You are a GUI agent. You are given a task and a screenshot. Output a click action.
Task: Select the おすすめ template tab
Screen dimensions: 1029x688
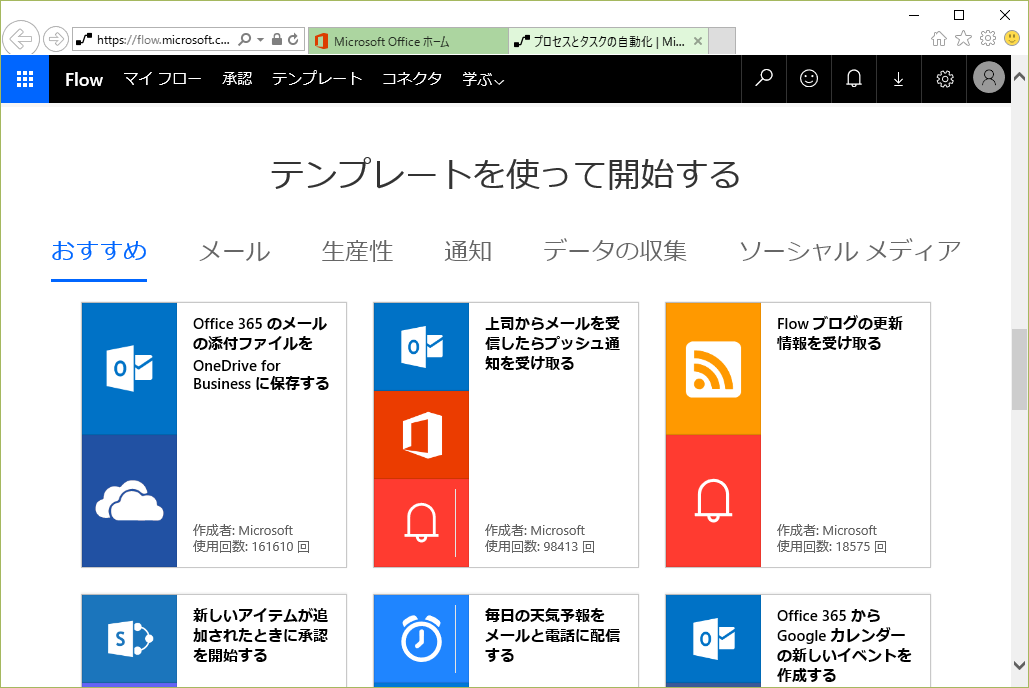tap(99, 251)
